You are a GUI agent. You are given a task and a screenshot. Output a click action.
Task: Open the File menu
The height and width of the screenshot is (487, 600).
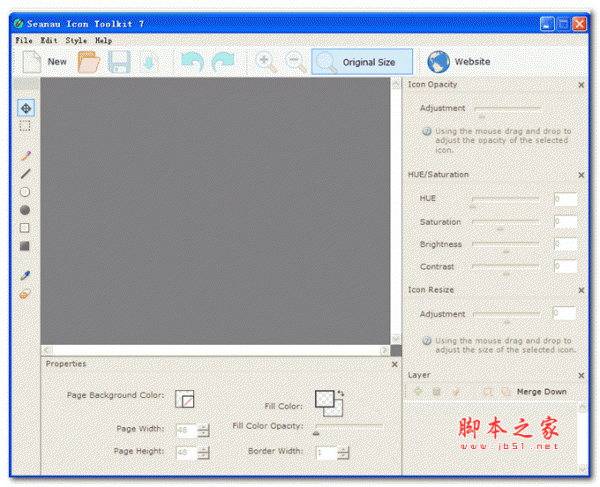coord(24,40)
